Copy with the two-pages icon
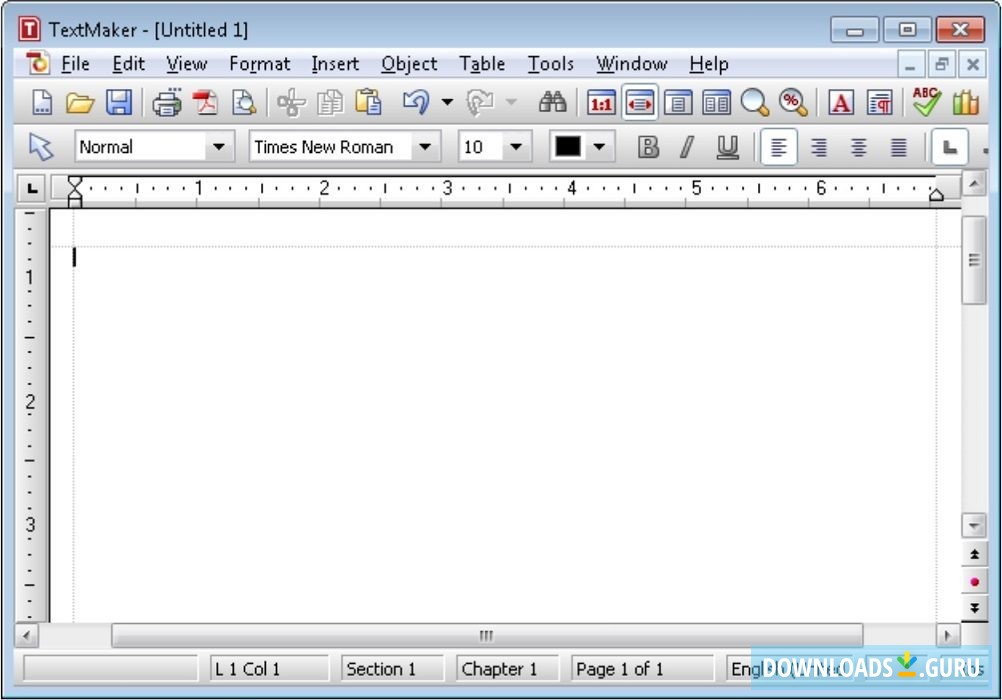This screenshot has width=1002, height=700. (x=330, y=102)
